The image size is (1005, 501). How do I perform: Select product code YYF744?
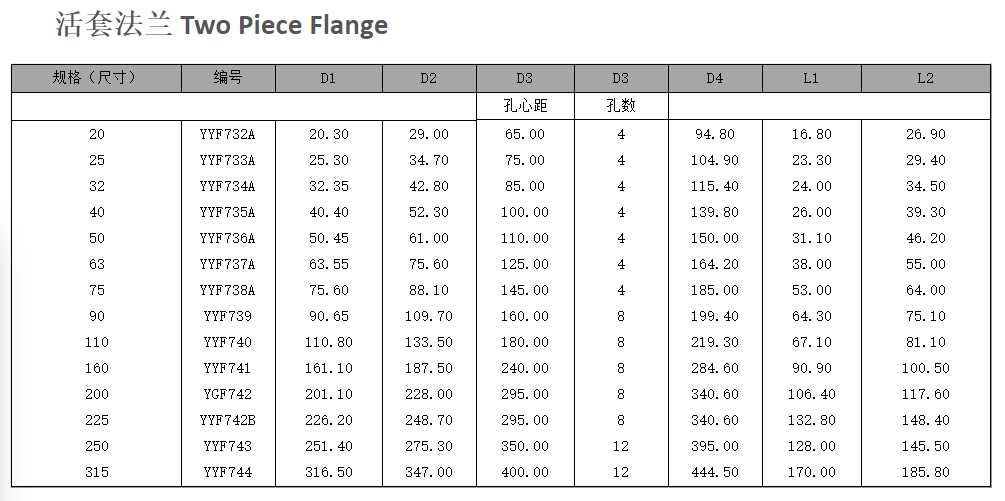[x=228, y=472]
